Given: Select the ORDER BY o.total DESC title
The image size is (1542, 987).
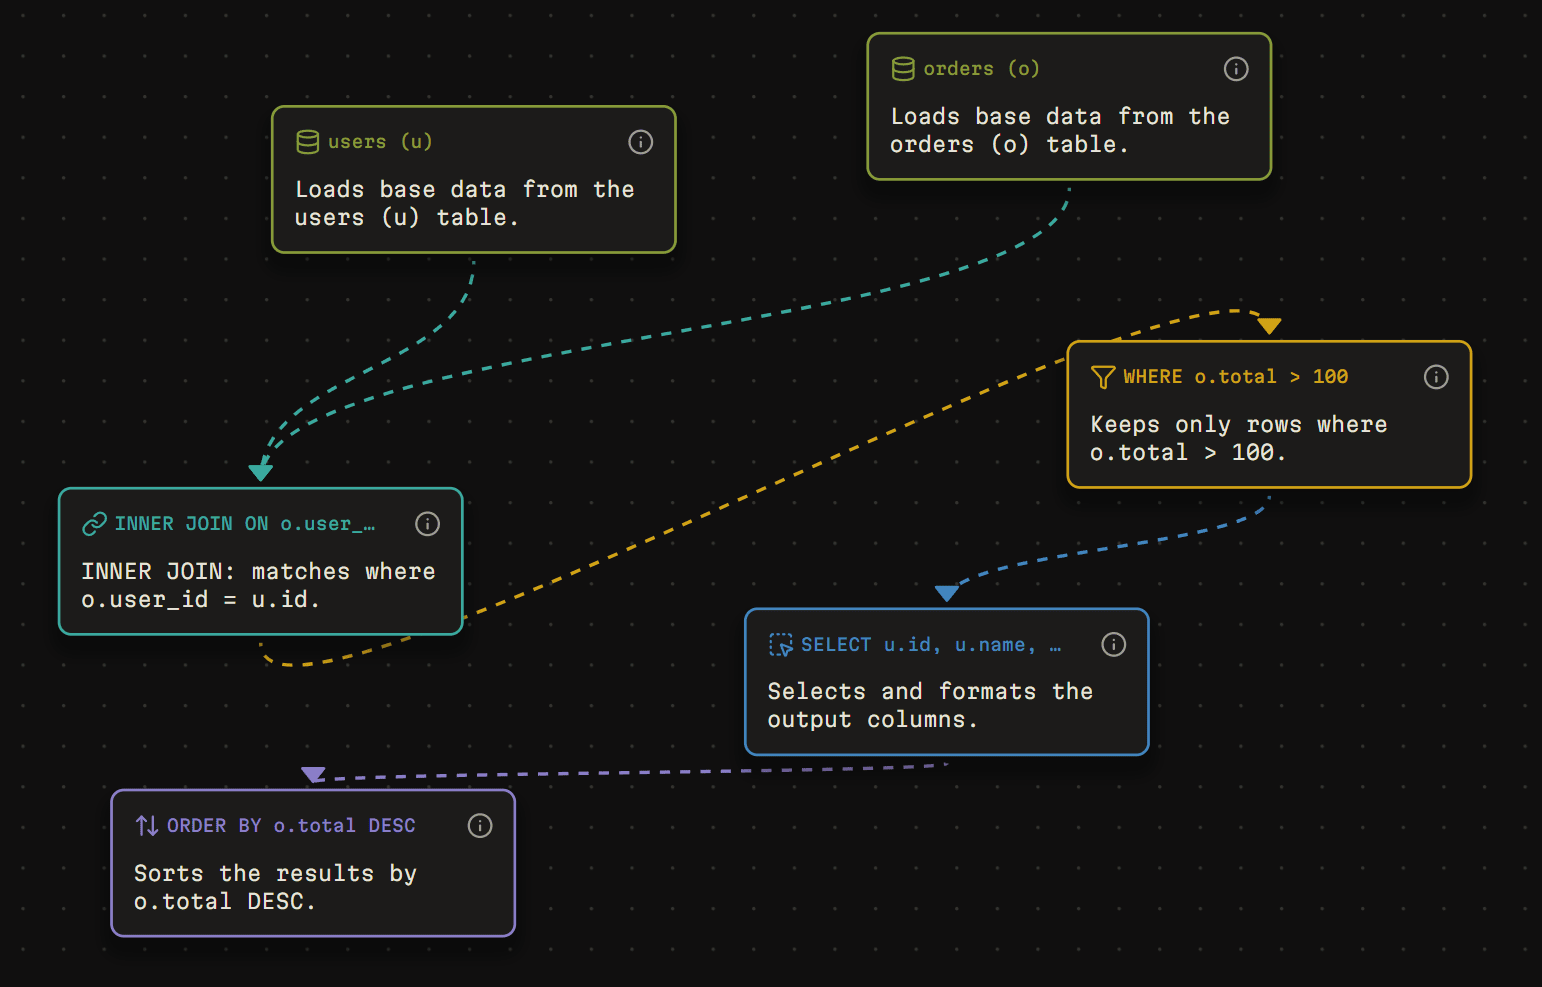Looking at the screenshot, I should pyautogui.click(x=291, y=826).
